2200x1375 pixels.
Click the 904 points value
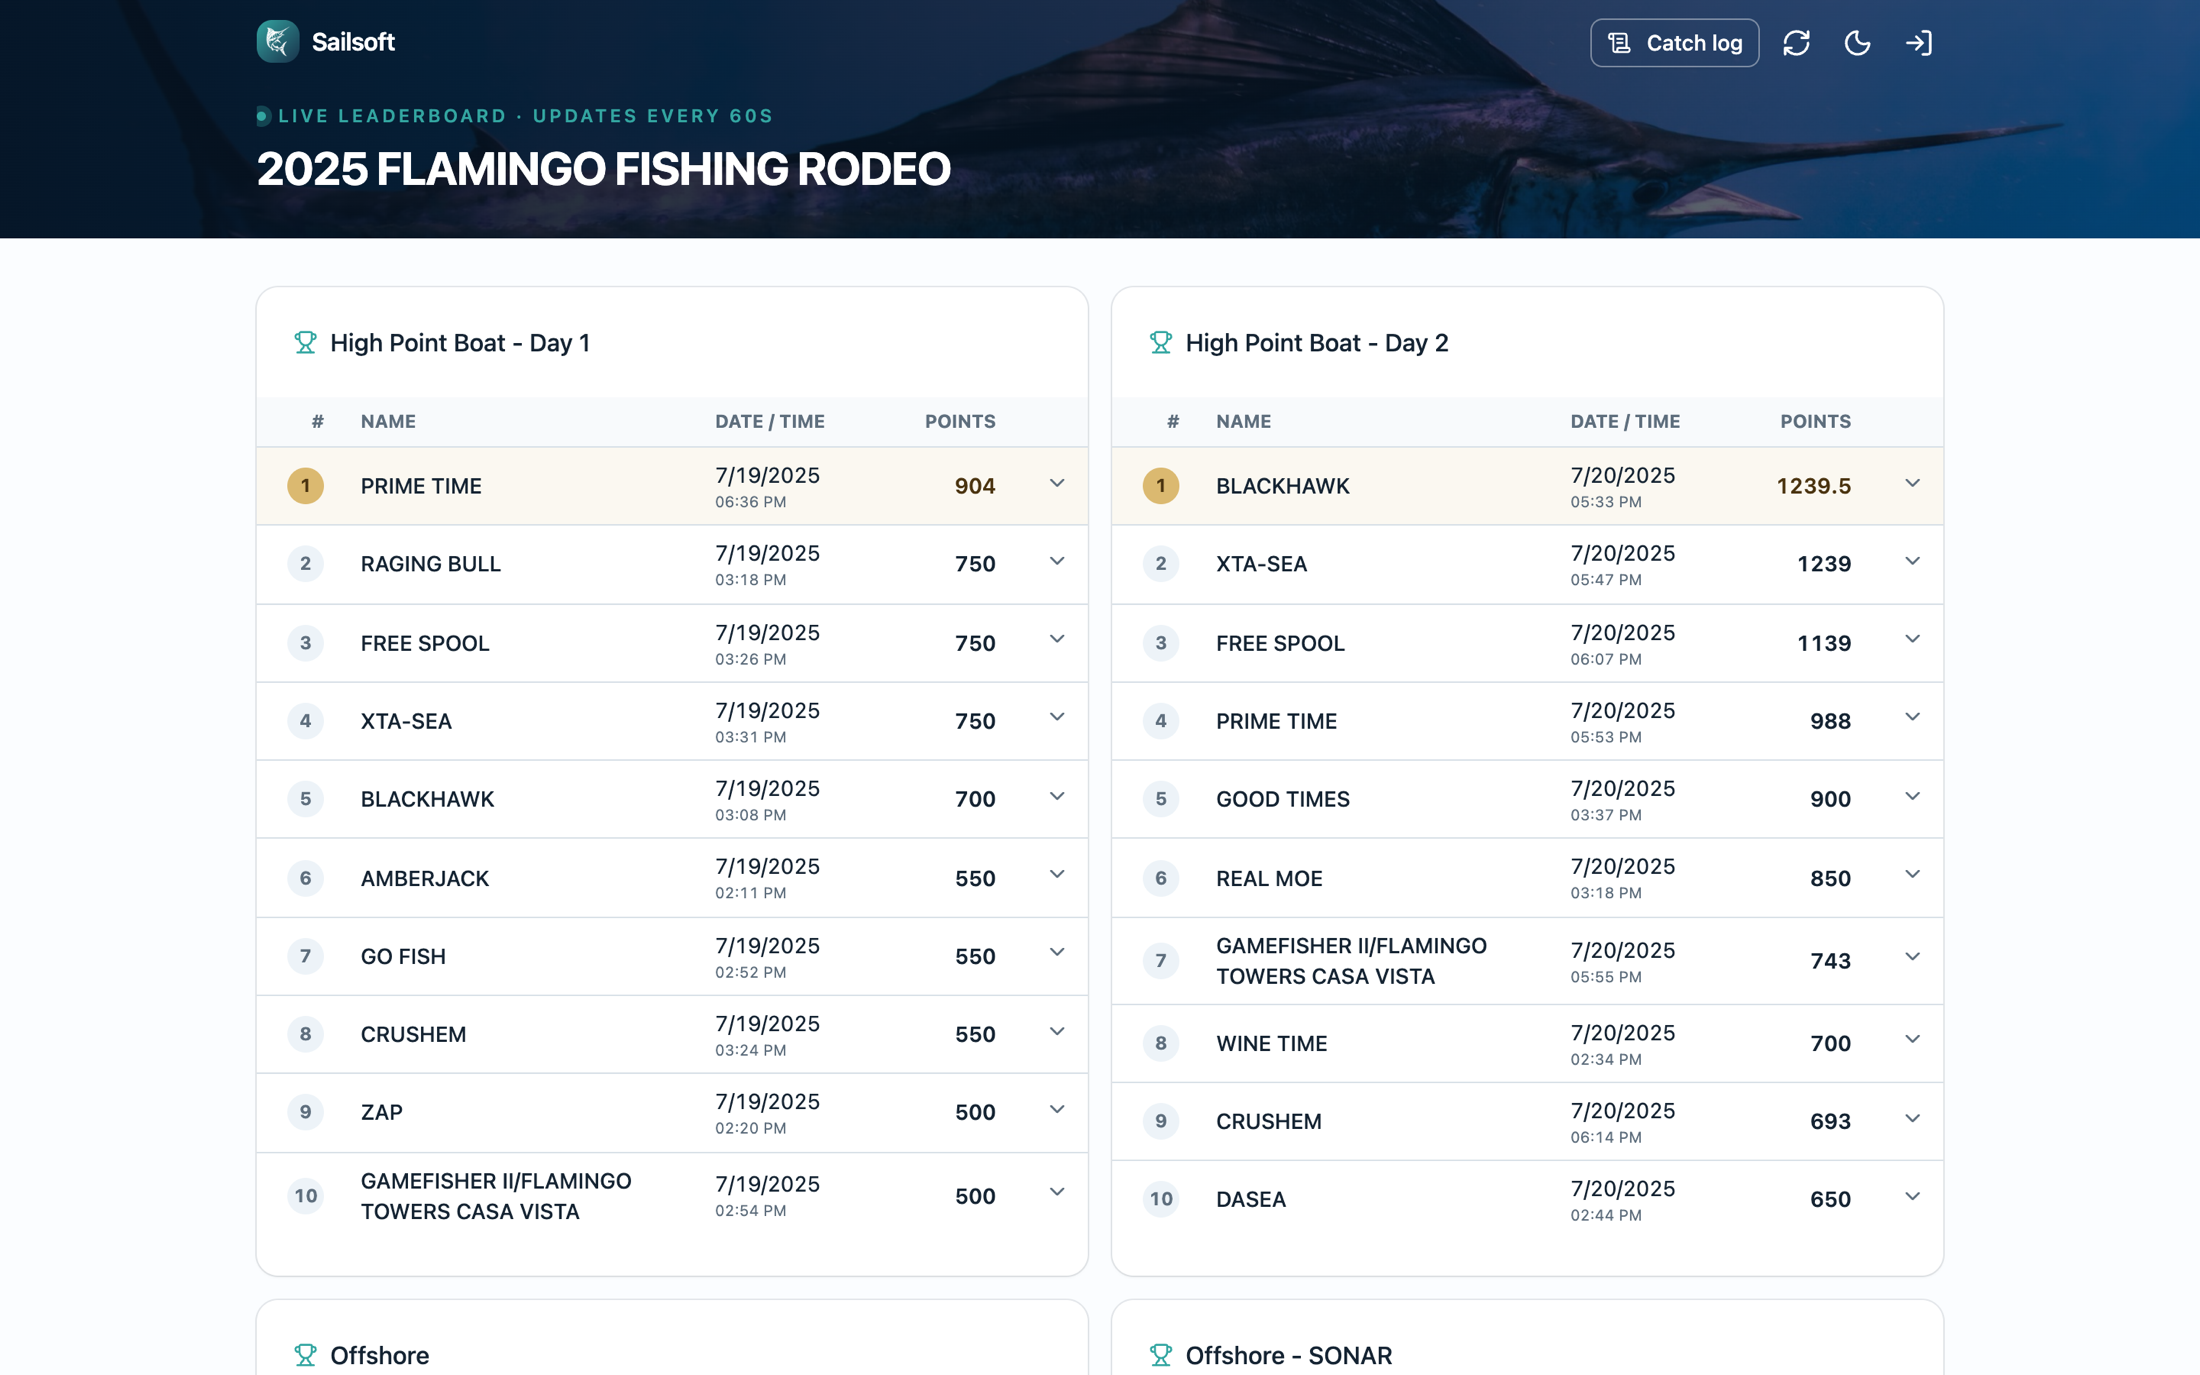(x=975, y=486)
